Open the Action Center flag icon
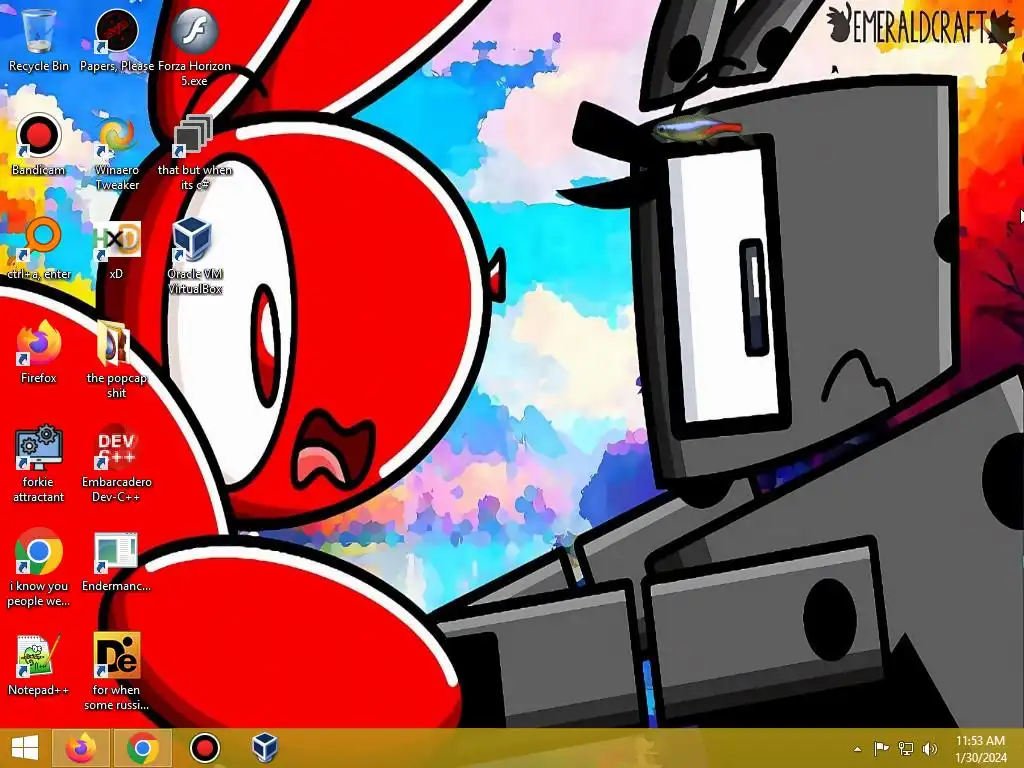1024x768 pixels. 881,749
